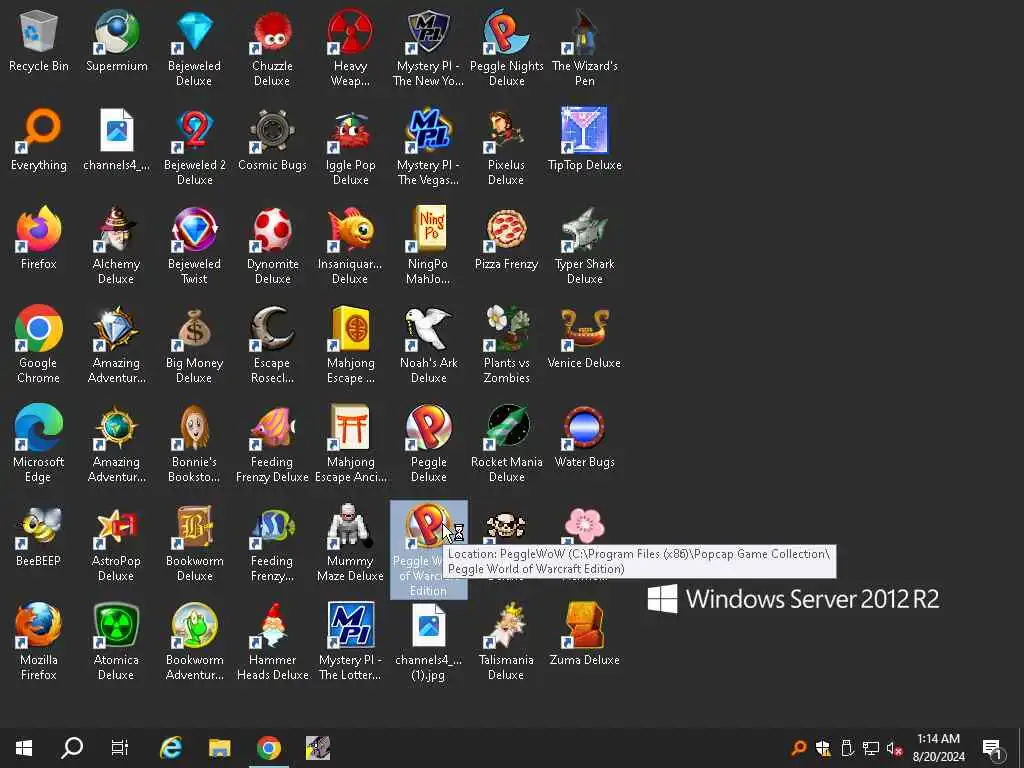Click the Feeding Frenzy Deluxe icon
This screenshot has height=768, width=1024.
272,428
